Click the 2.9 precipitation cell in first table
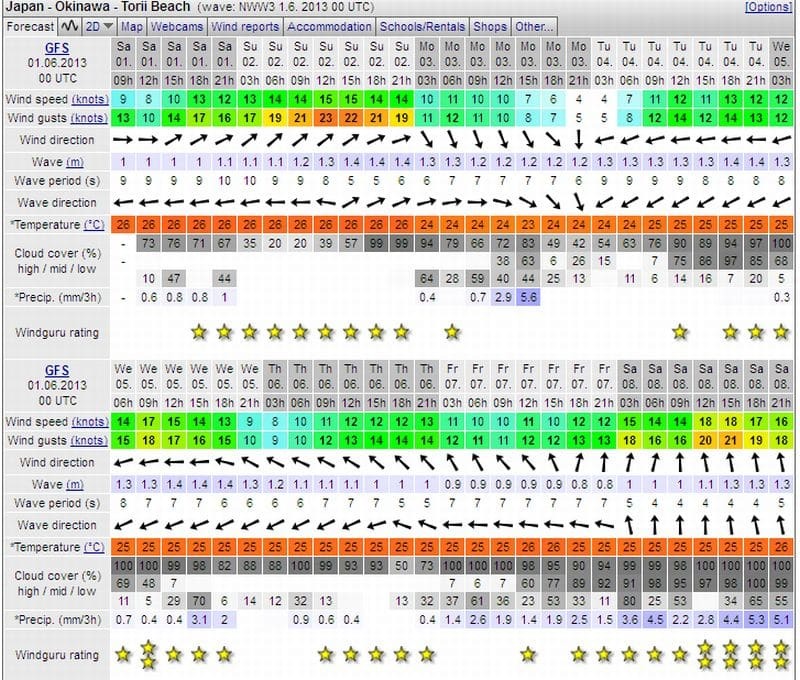 pos(503,297)
